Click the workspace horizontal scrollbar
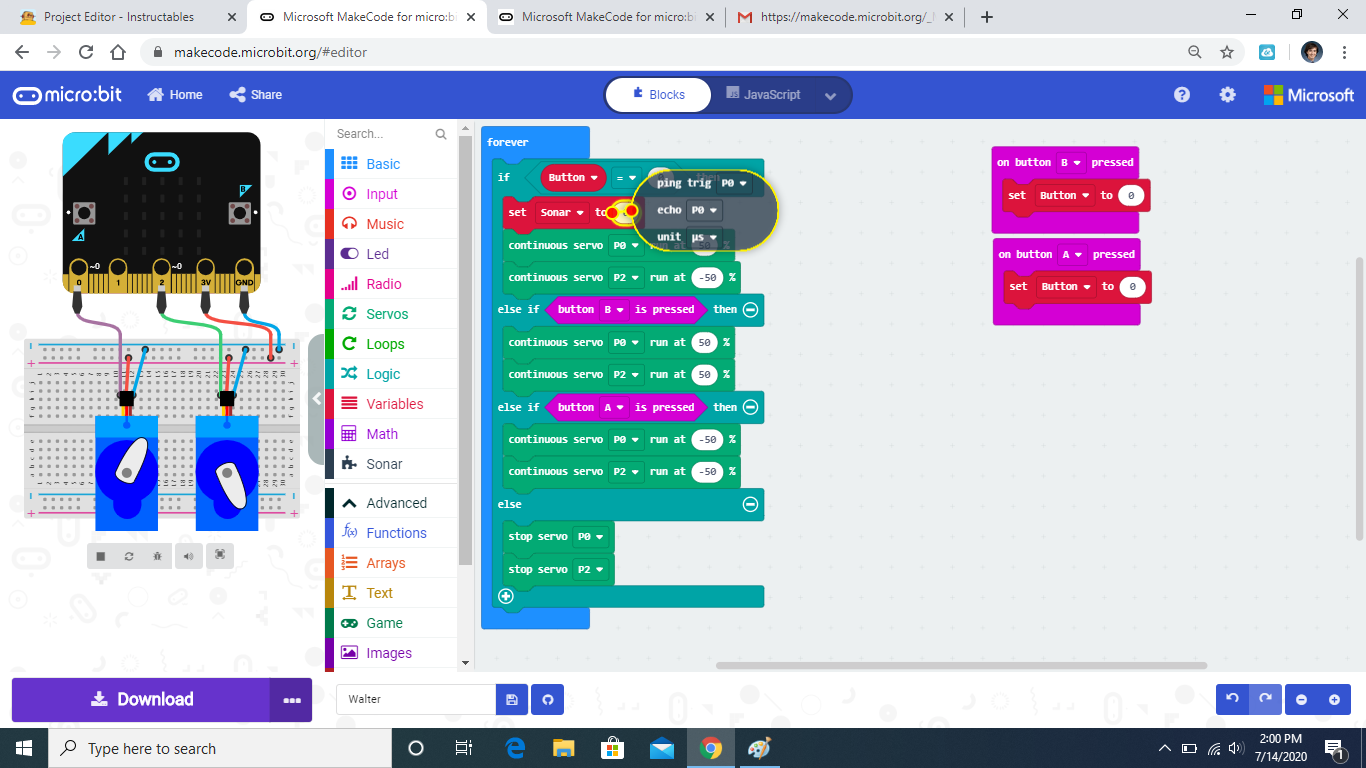 click(x=961, y=666)
